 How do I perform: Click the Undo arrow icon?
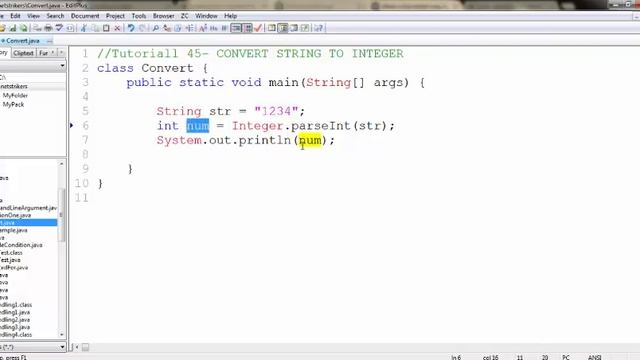(x=131, y=28)
